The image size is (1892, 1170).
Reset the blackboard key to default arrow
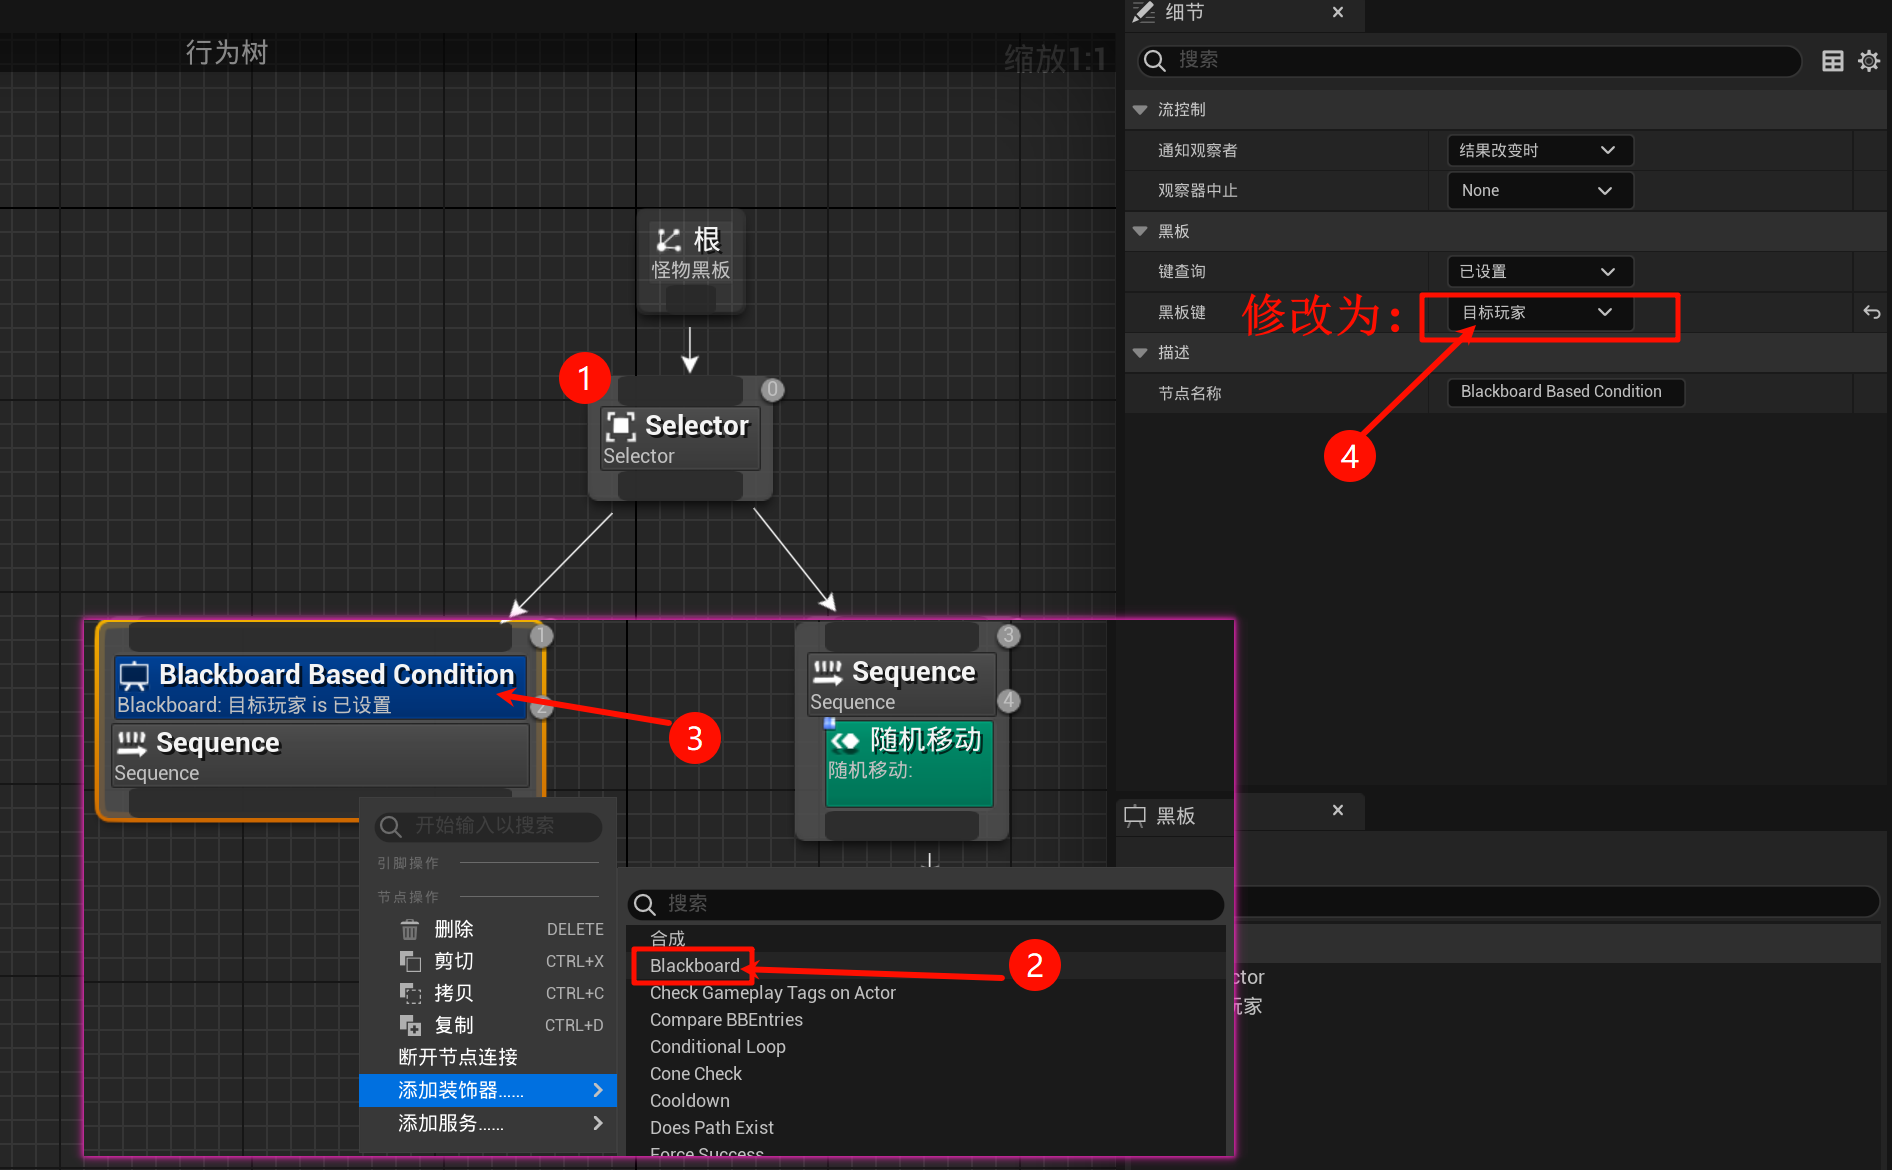point(1871,313)
